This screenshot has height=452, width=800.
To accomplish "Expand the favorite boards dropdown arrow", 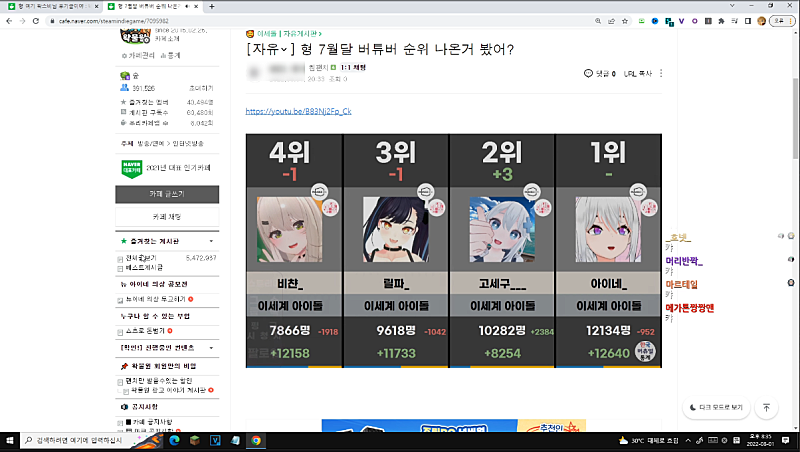I will 211,241.
